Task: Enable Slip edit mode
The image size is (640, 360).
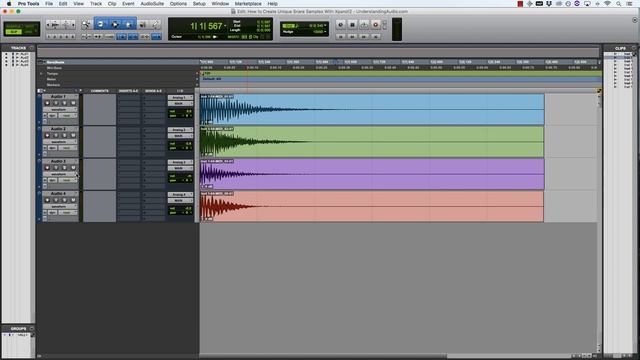Action: point(13,32)
